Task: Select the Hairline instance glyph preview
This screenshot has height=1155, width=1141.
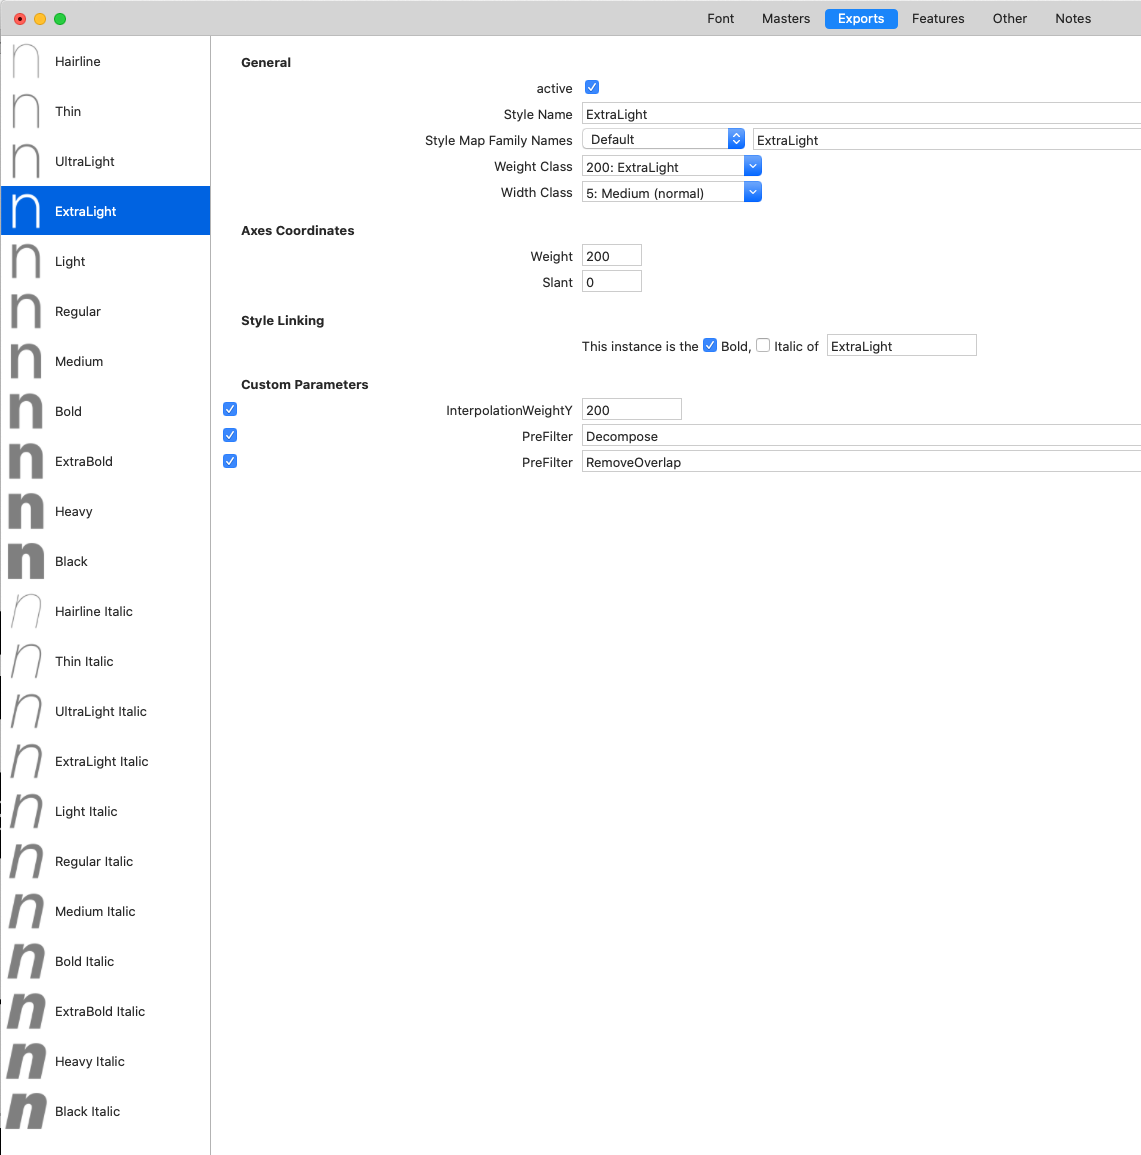Action: click(x=26, y=62)
